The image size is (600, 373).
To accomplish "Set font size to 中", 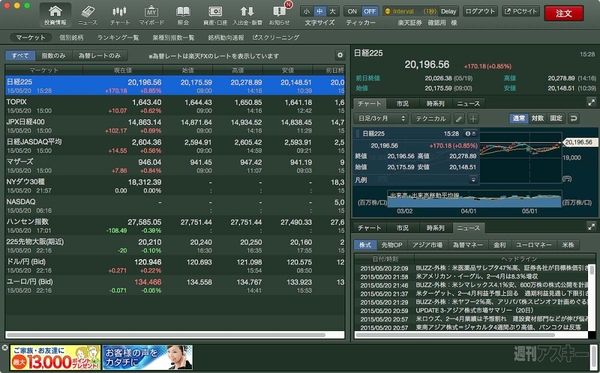I will tap(320, 11).
